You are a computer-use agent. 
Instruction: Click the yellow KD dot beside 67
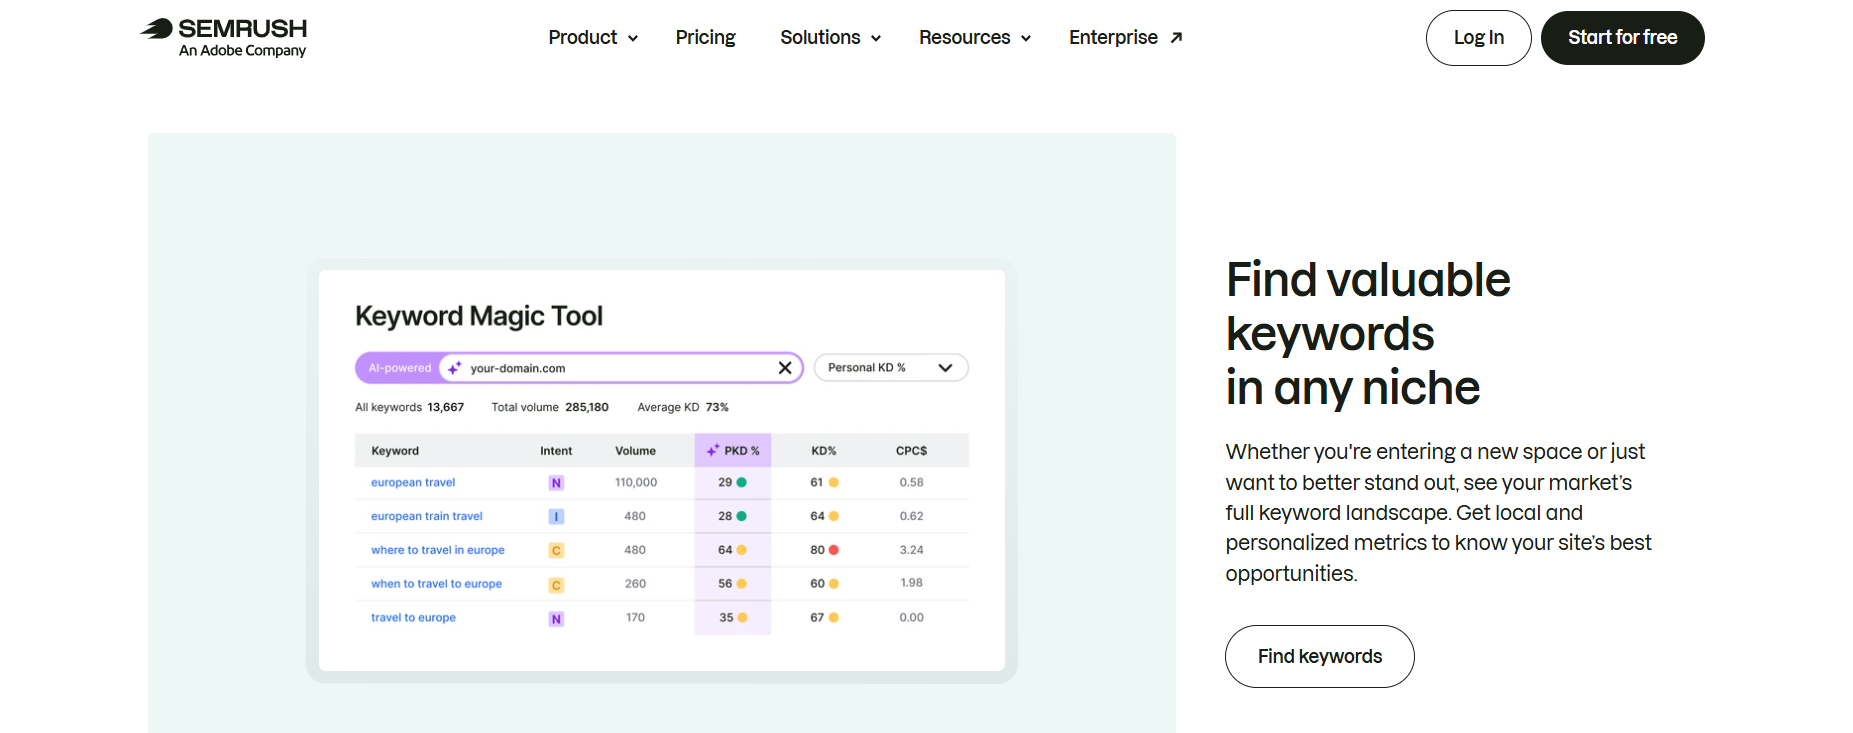coord(834,618)
